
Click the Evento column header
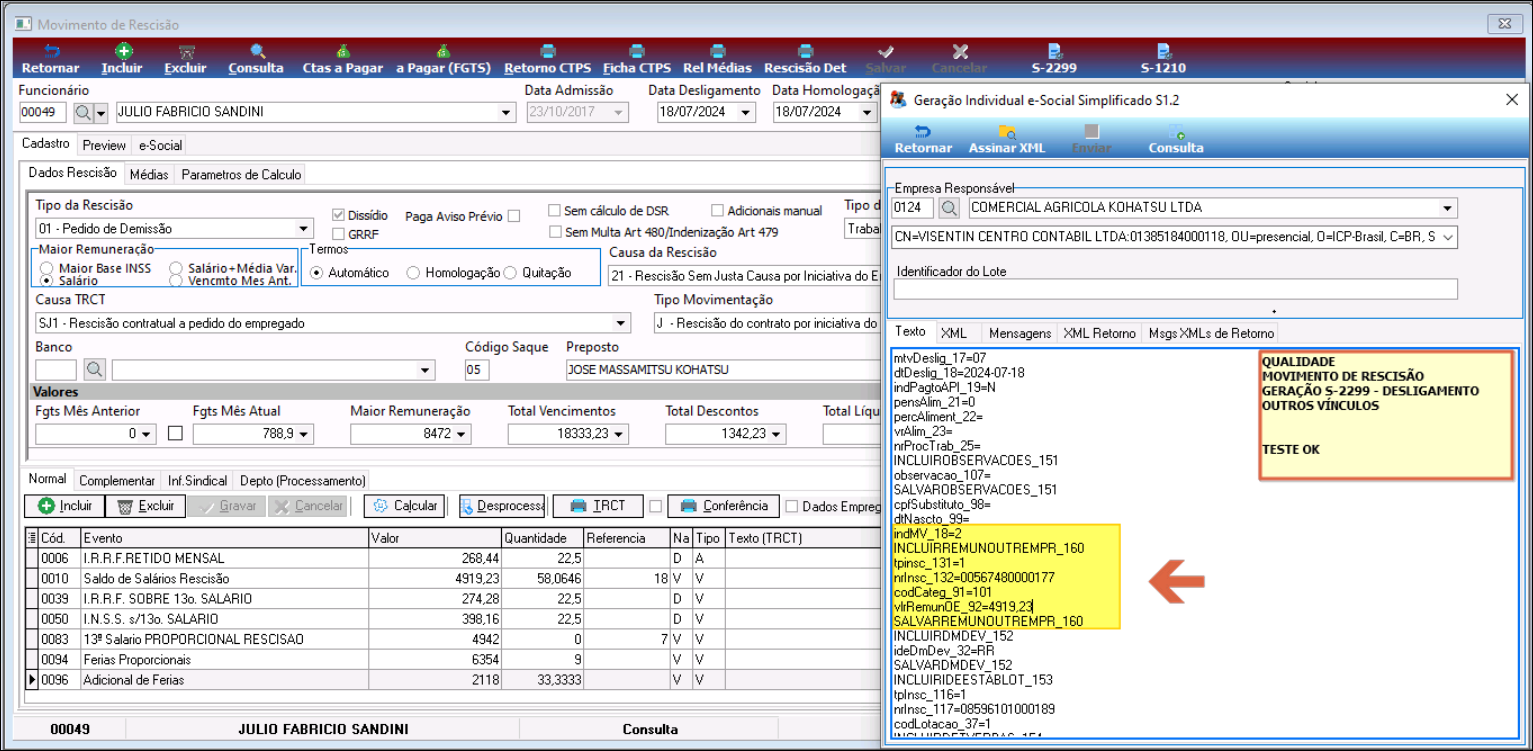click(224, 538)
